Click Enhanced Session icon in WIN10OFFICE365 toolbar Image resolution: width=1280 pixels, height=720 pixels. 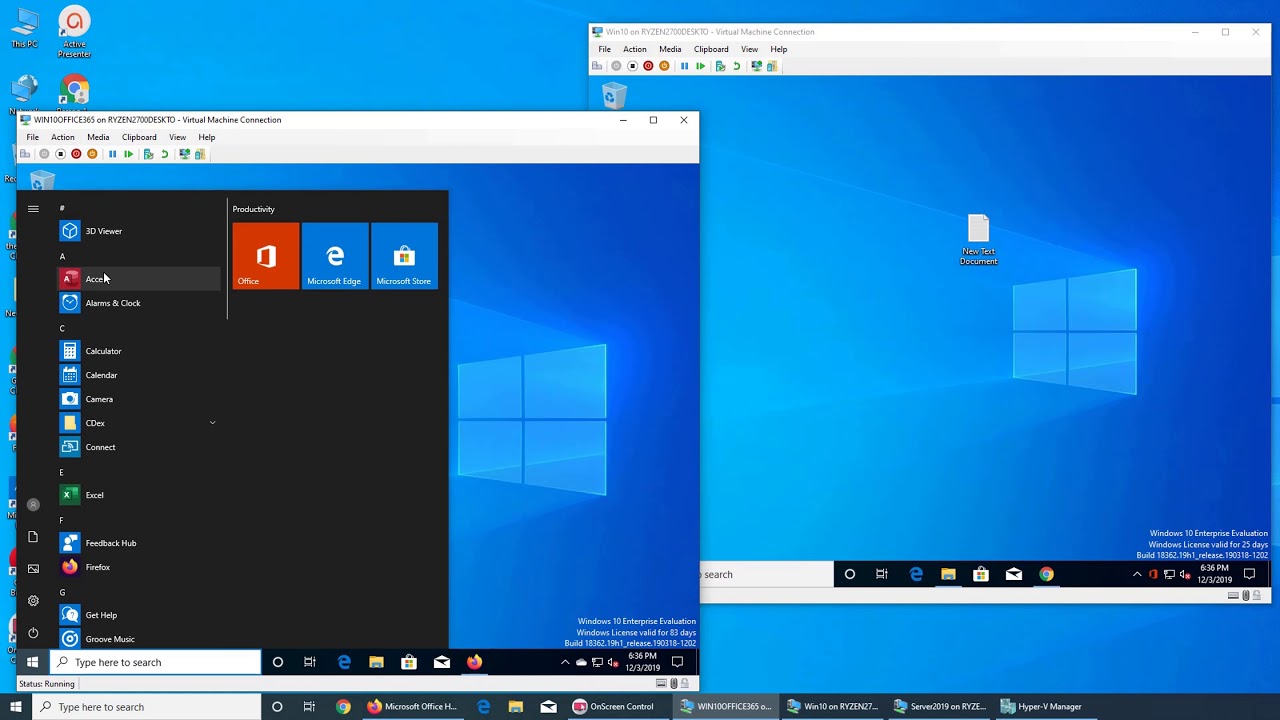click(184, 154)
